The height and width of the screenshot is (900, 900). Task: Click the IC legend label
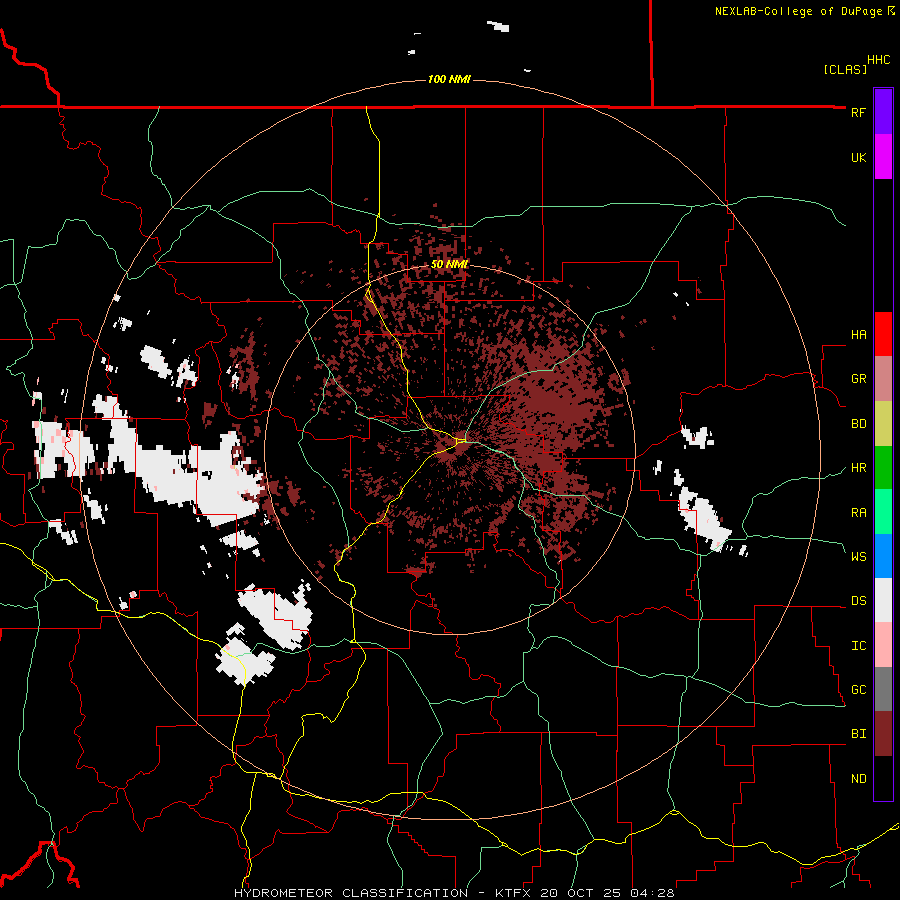pyautogui.click(x=858, y=646)
